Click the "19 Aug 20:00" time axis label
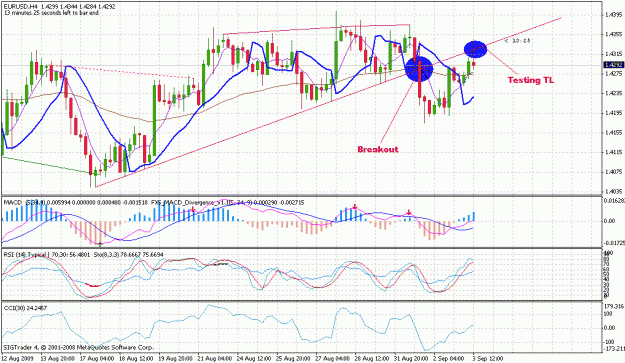The image size is (625, 363). click(176, 358)
